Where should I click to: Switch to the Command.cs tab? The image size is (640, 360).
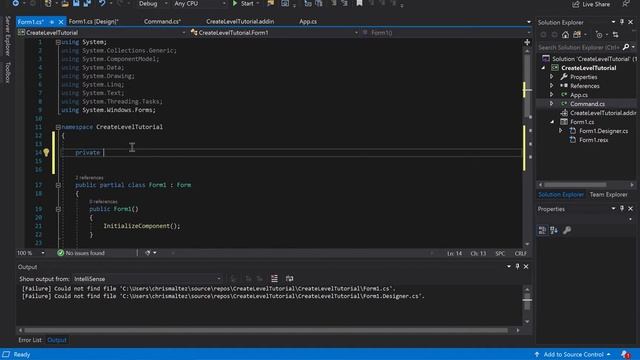(x=162, y=22)
